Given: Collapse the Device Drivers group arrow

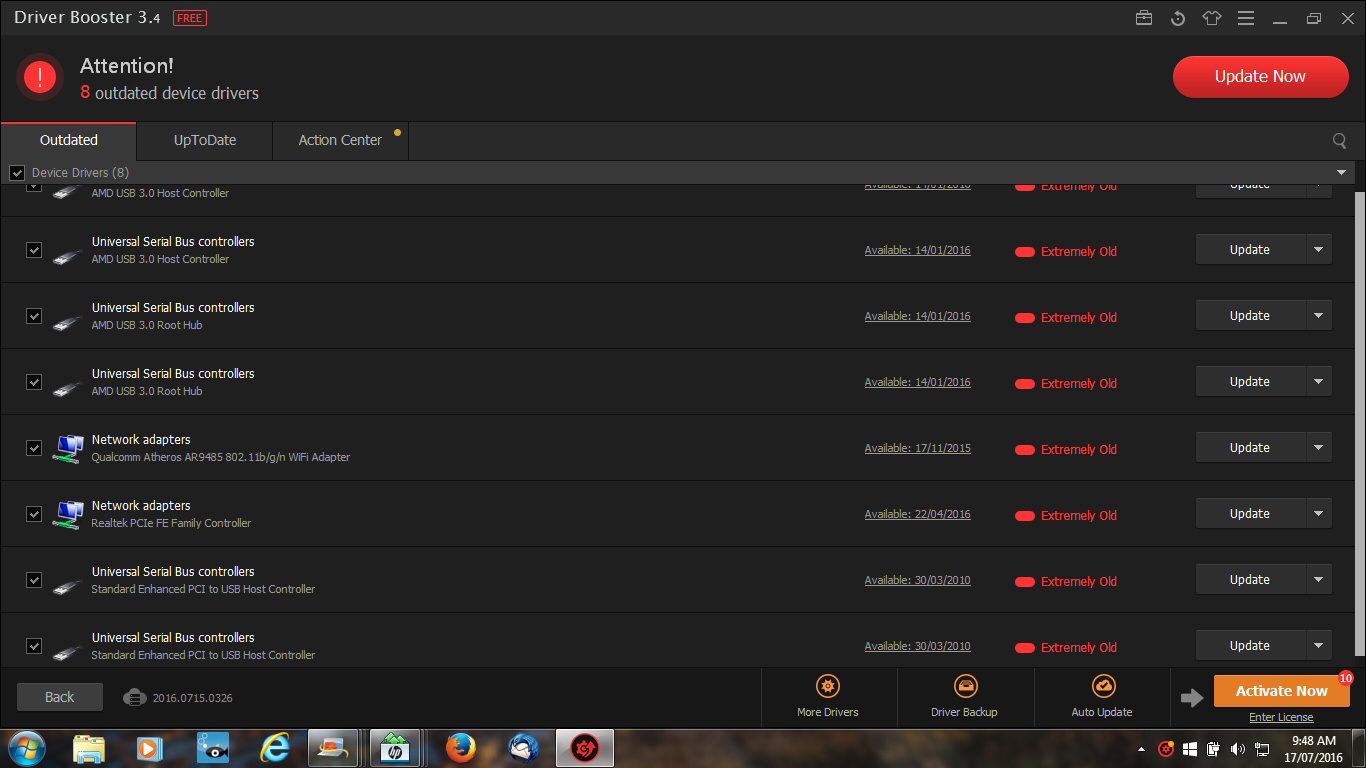Looking at the screenshot, I should [x=1341, y=173].
